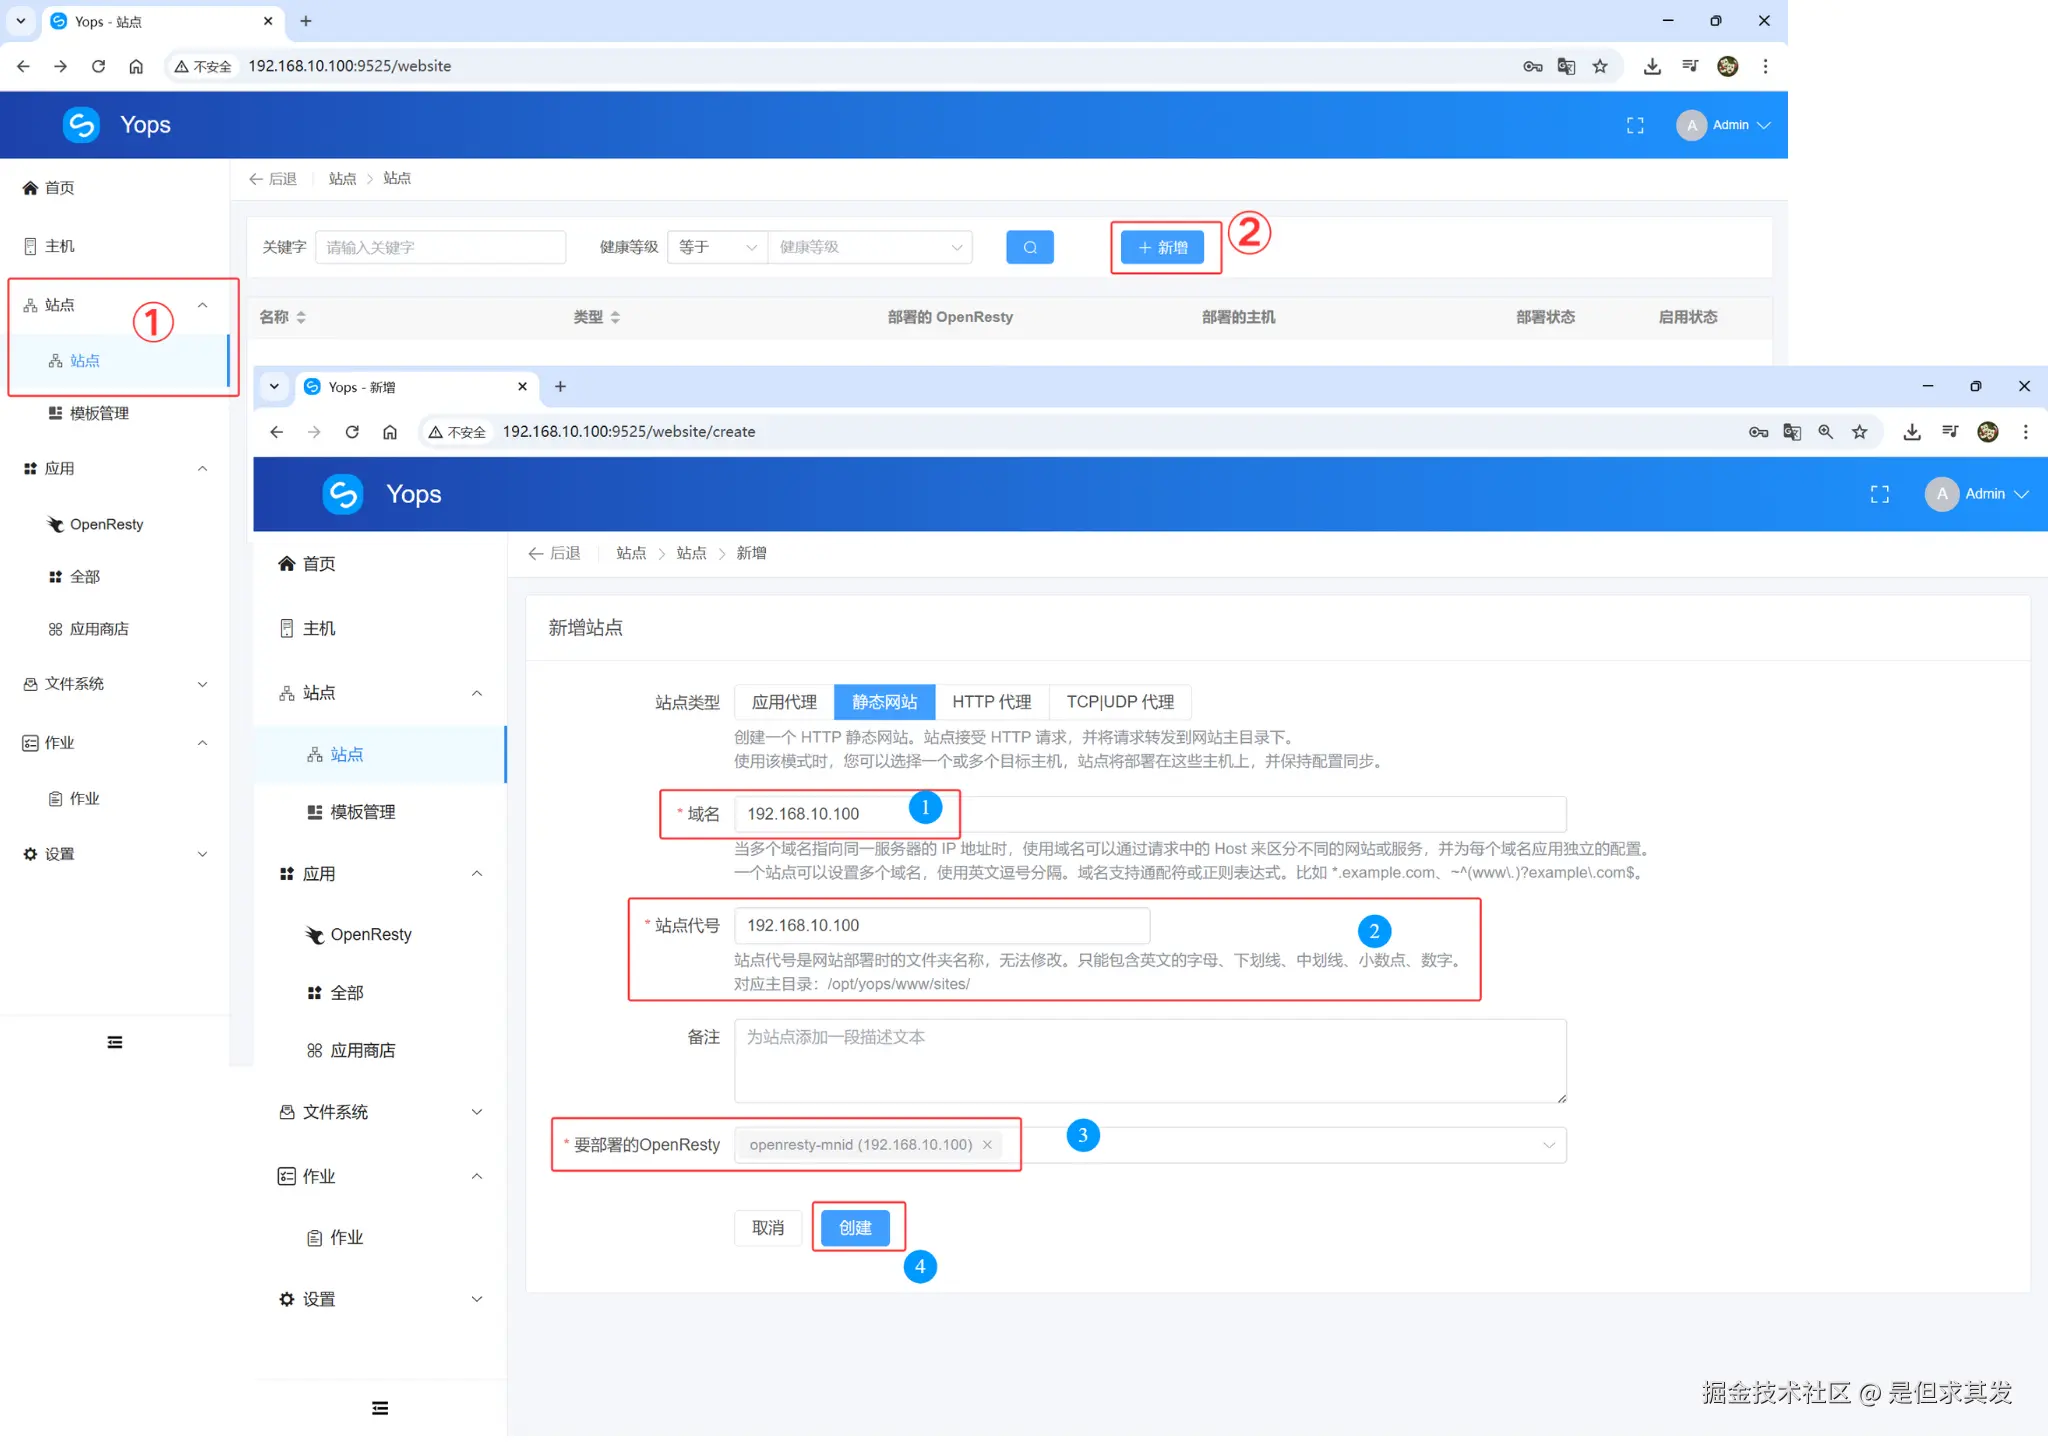Select the TCP|UDP 代理 site type option
Image resolution: width=2048 pixels, height=1442 pixels.
(x=1119, y=702)
